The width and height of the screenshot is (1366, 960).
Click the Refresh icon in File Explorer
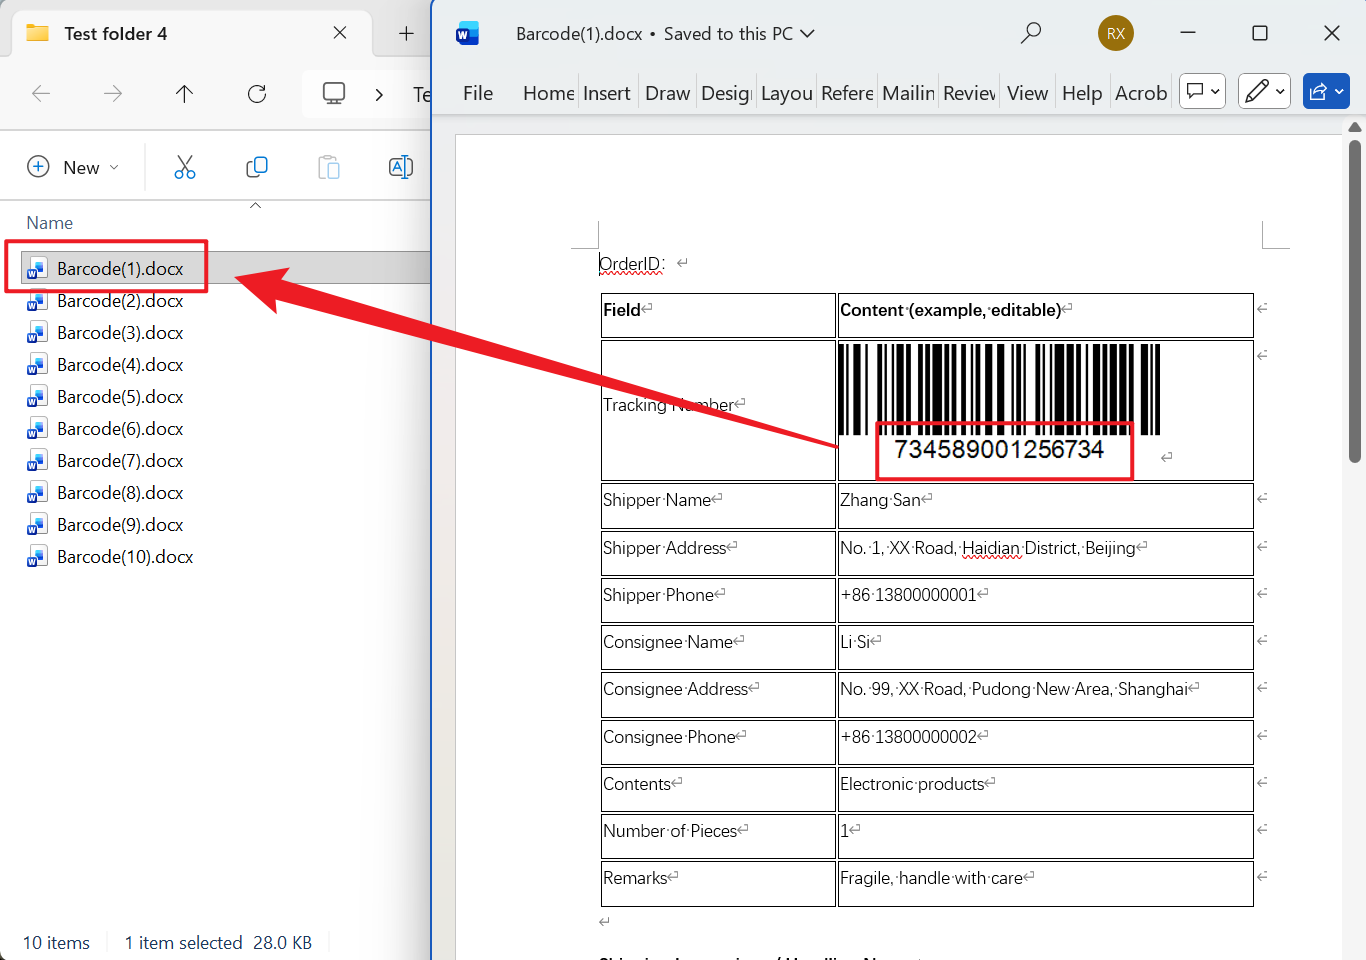pos(257,94)
